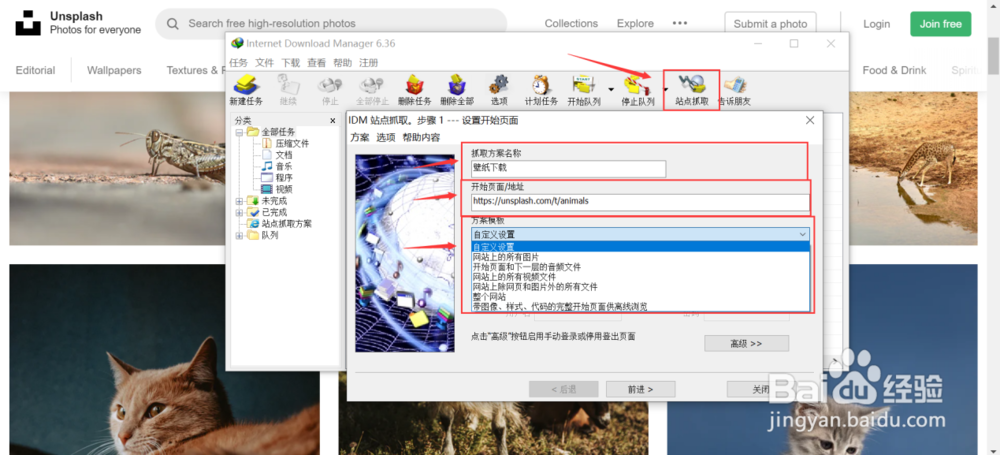Open the 文件 menu in IDM
This screenshot has height=455, width=1000.
265,63
